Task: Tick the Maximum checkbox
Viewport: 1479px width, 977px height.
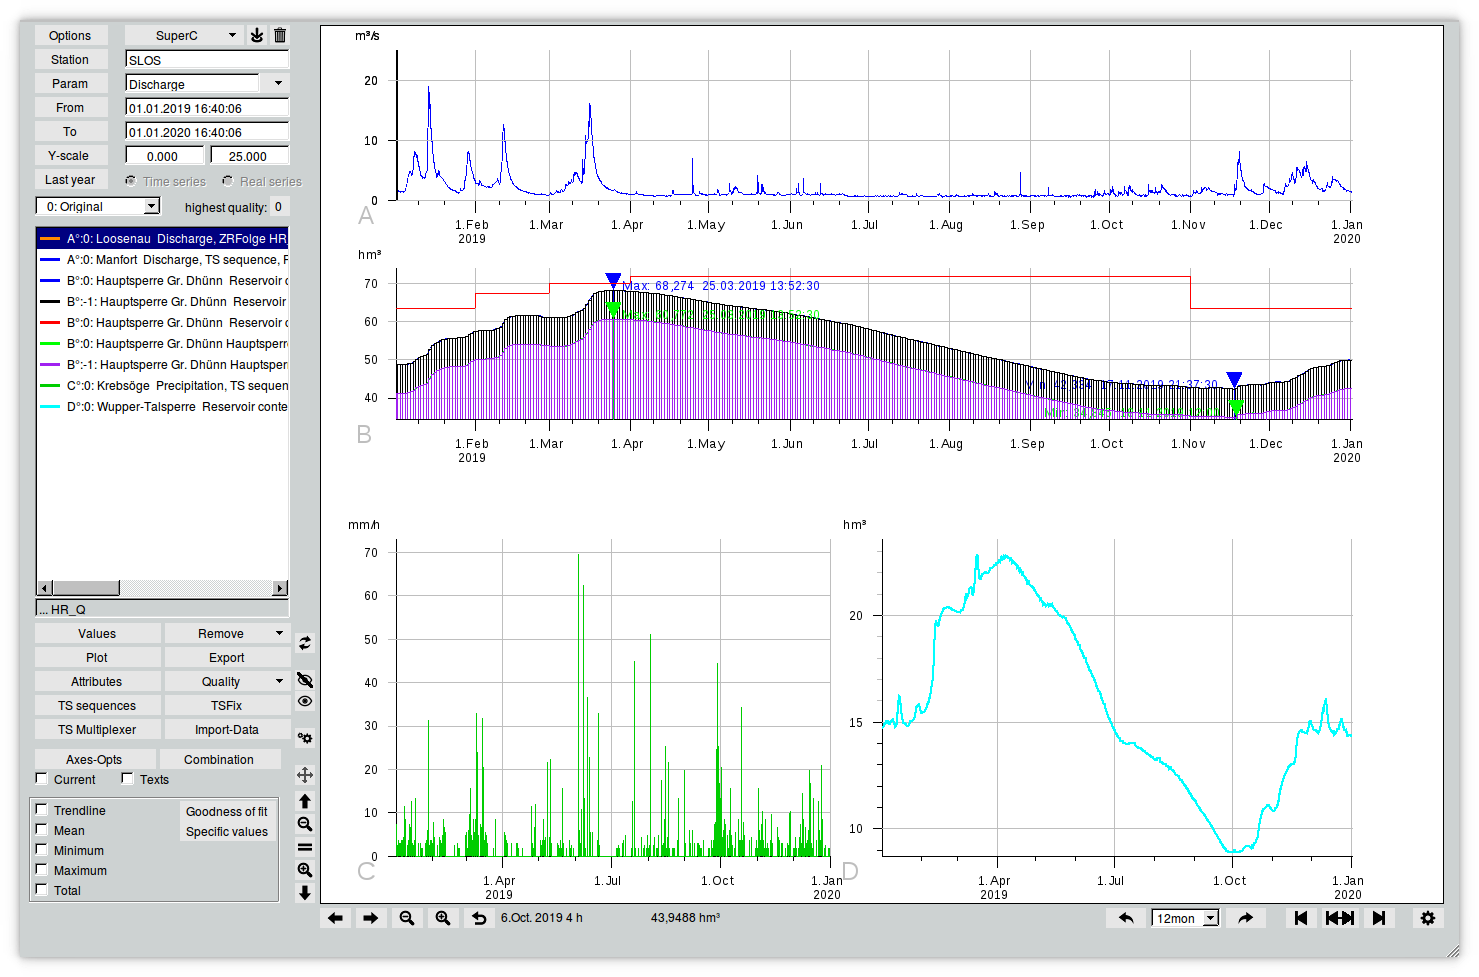Action: 42,870
